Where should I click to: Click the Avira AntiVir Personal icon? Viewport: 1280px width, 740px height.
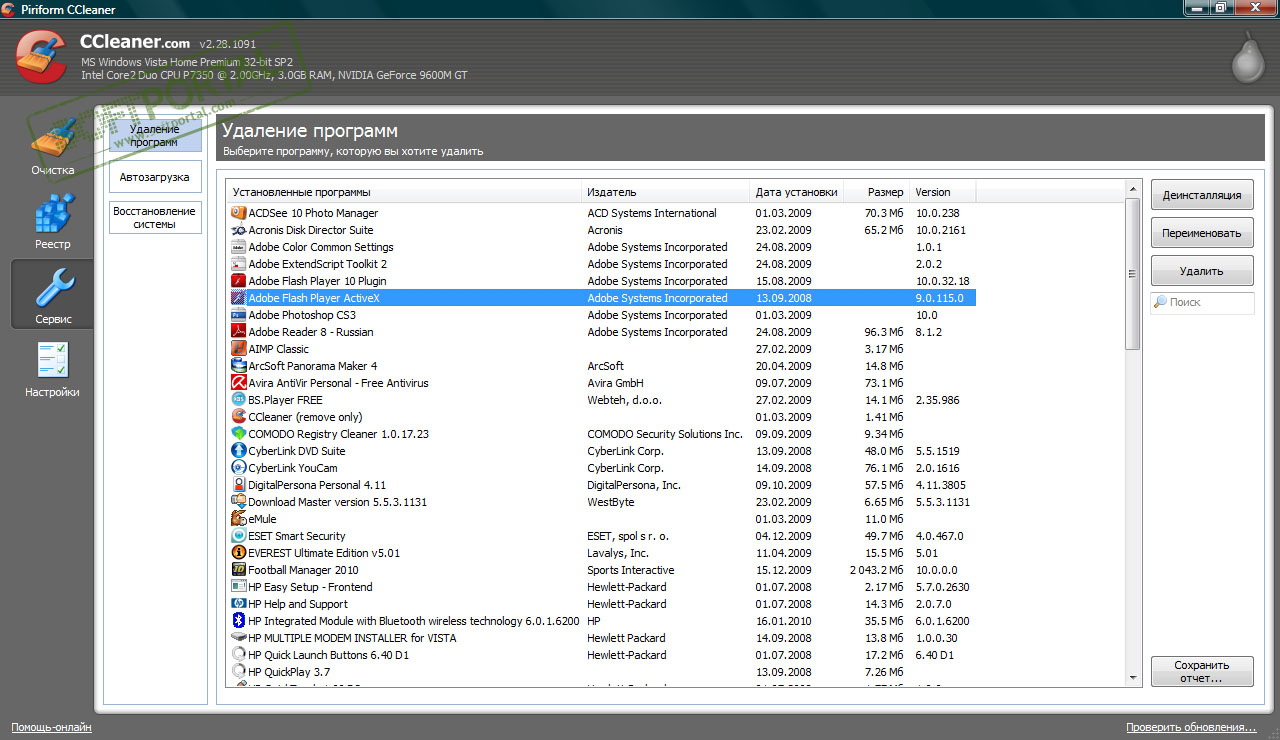point(239,383)
